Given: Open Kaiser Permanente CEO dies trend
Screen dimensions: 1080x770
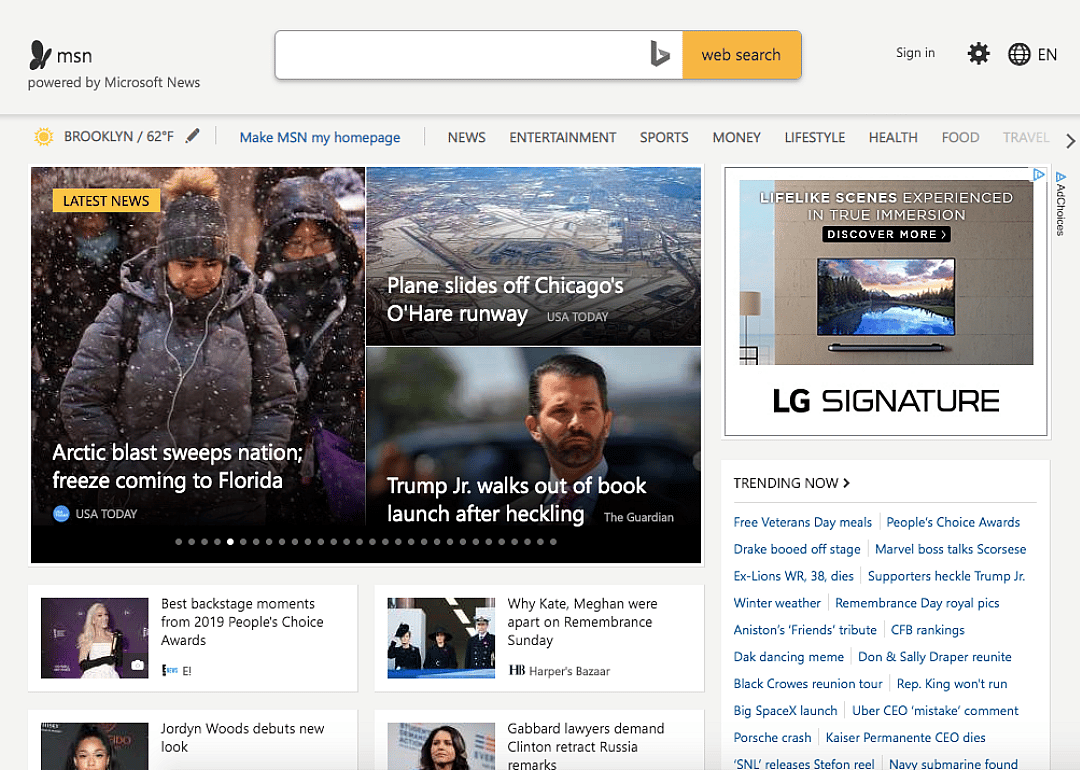Looking at the screenshot, I should tap(906, 737).
